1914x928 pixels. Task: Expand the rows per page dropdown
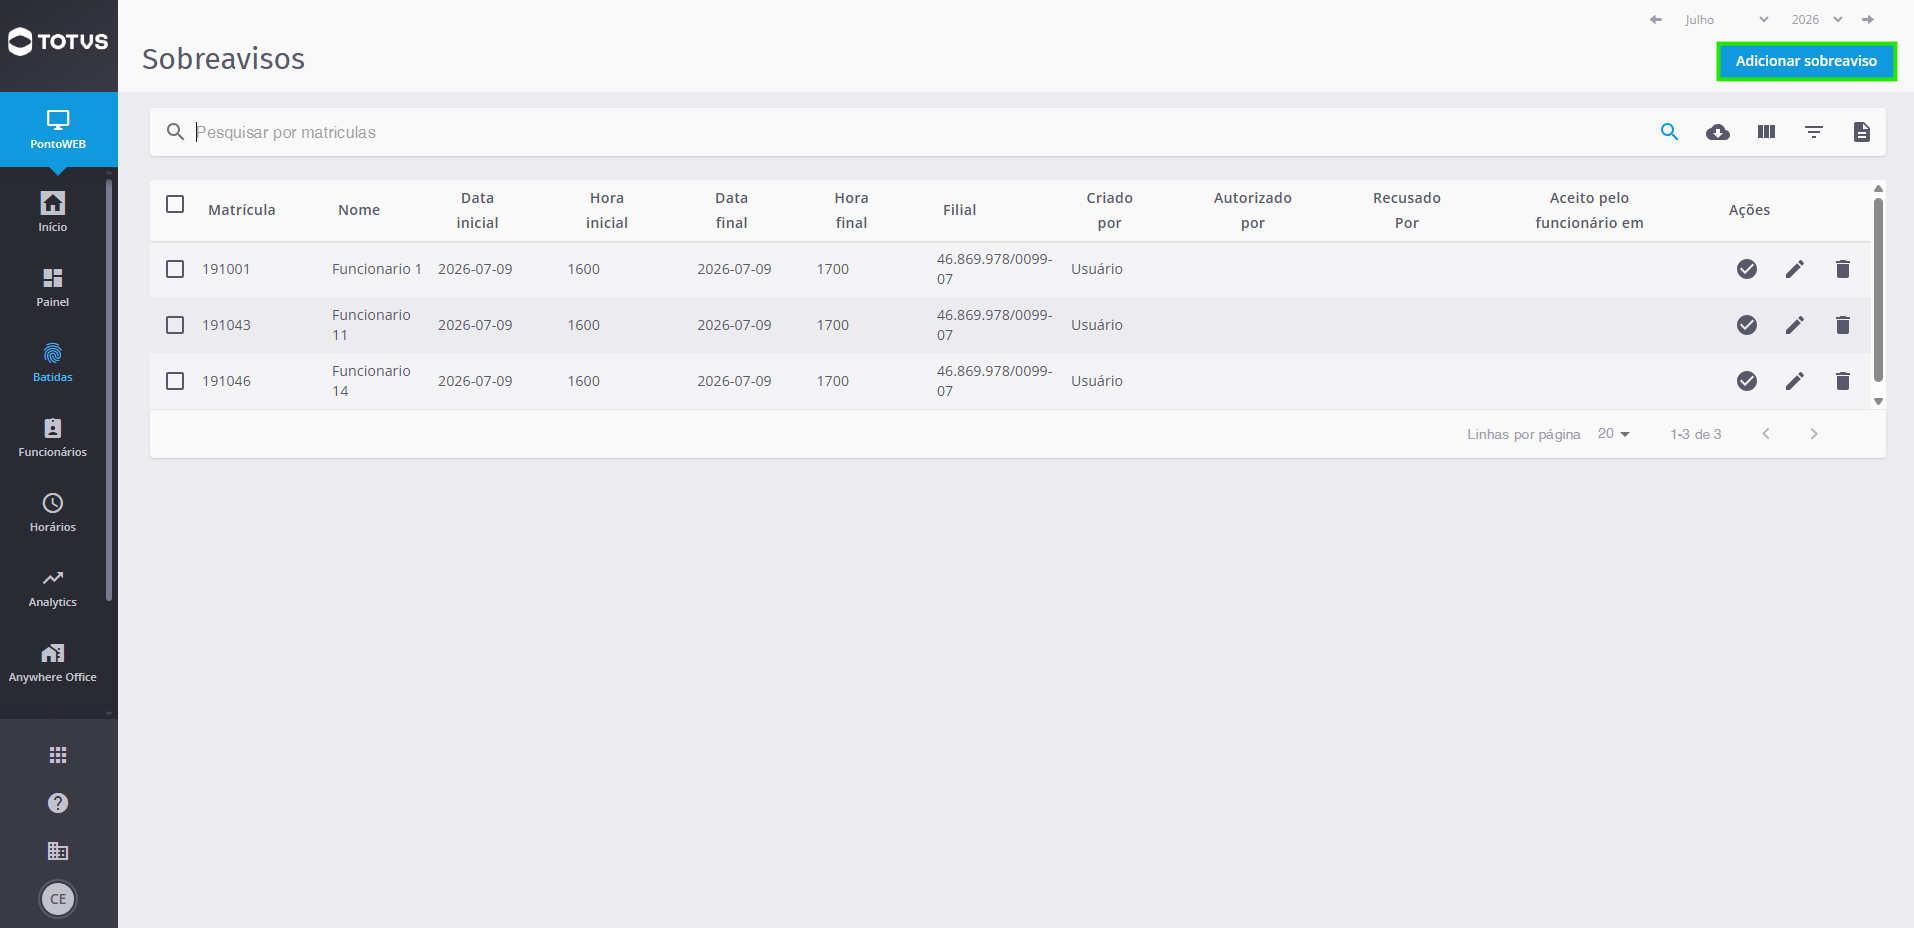[x=1613, y=434]
